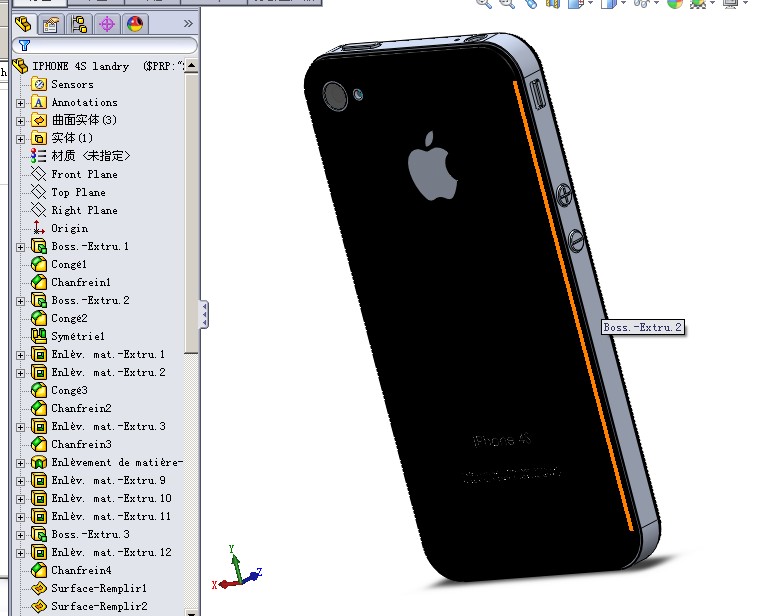Expand the Boss.-Extru.2 feature in tree
The image size is (783, 616).
20,301
